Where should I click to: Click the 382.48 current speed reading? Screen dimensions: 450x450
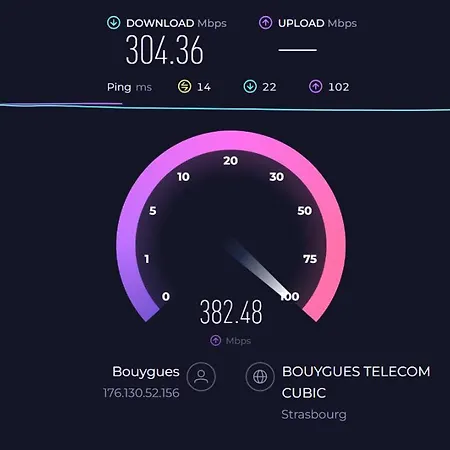tap(231, 312)
